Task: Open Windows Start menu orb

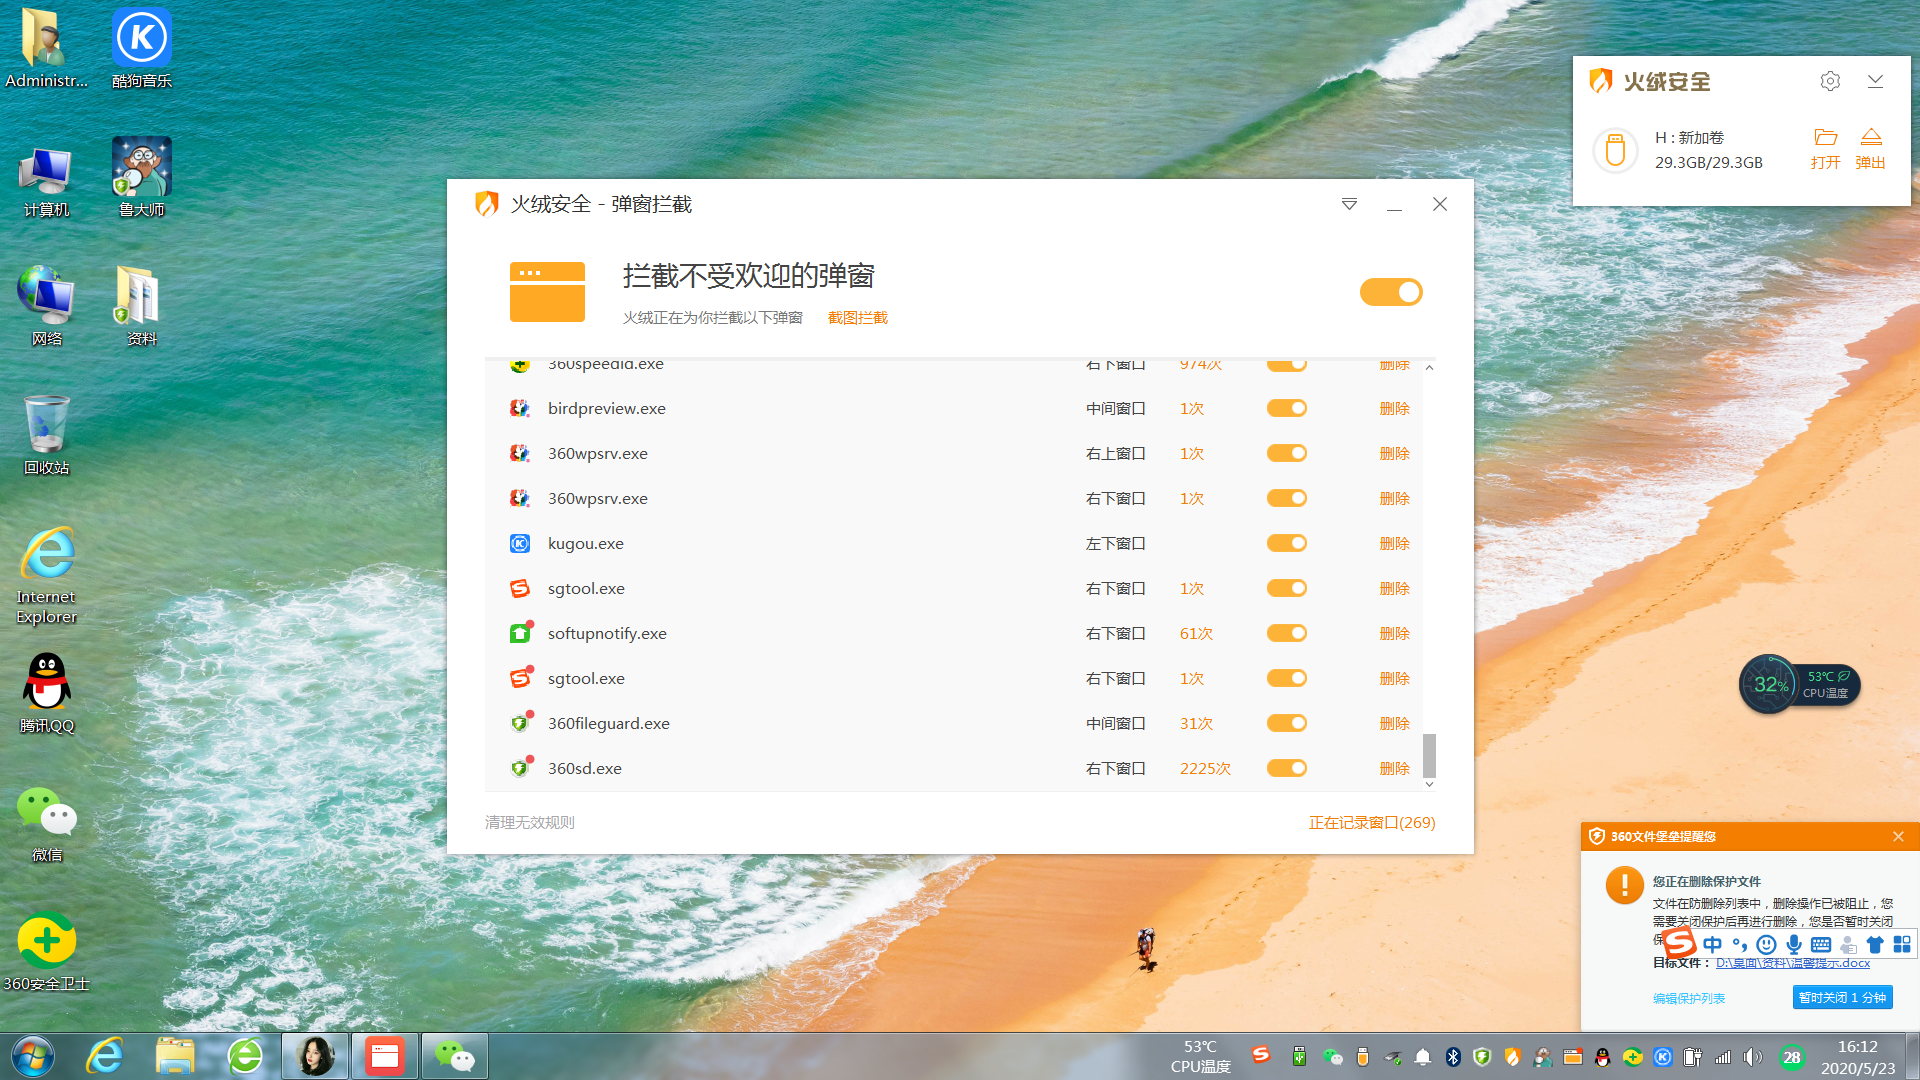Action: (x=32, y=1056)
